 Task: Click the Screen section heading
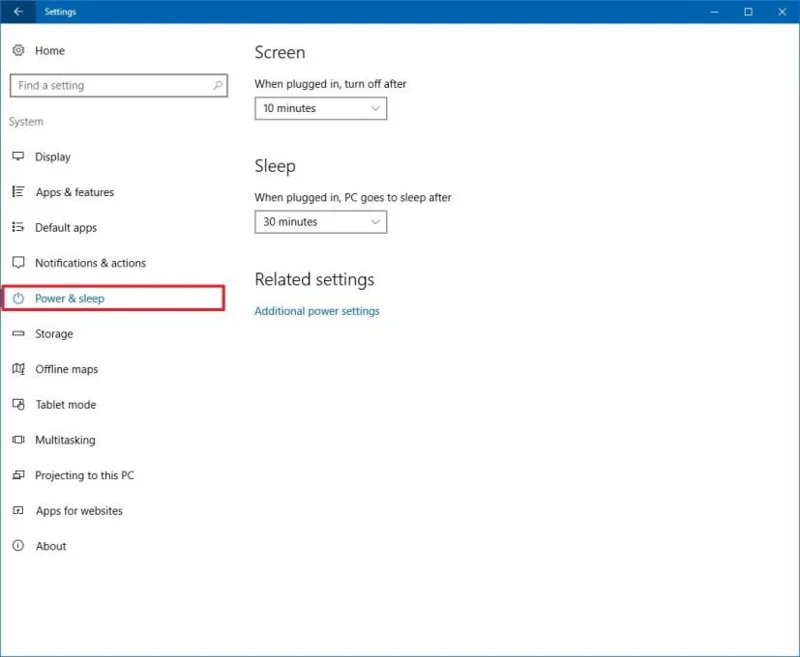(x=280, y=52)
